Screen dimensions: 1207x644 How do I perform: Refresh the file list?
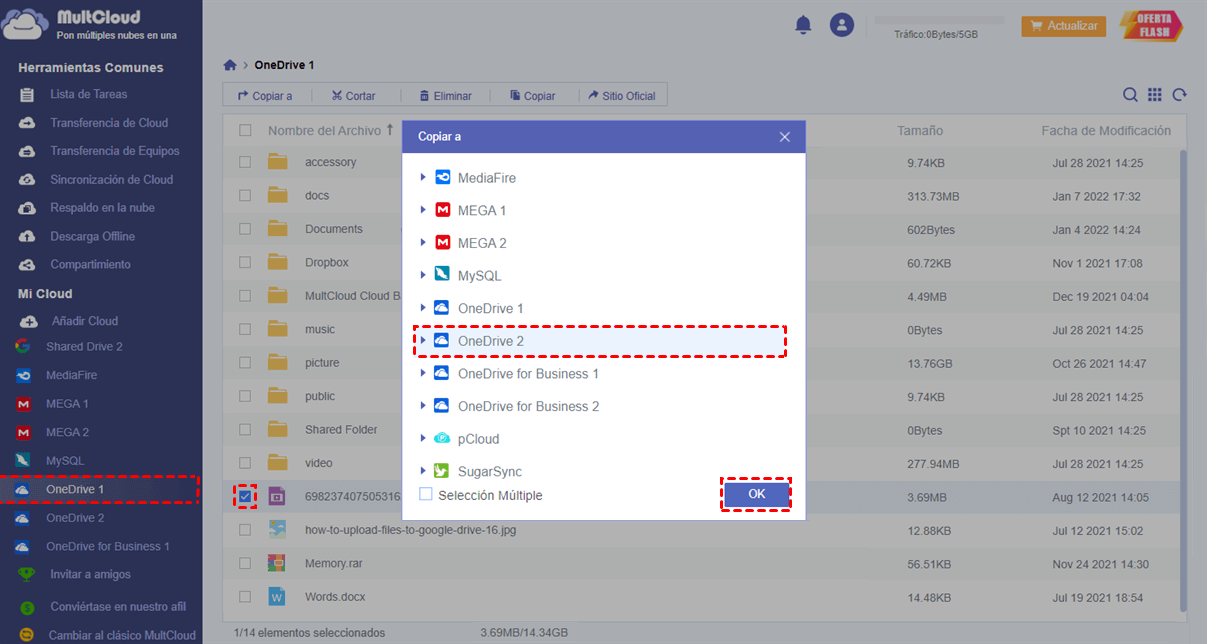1180,95
